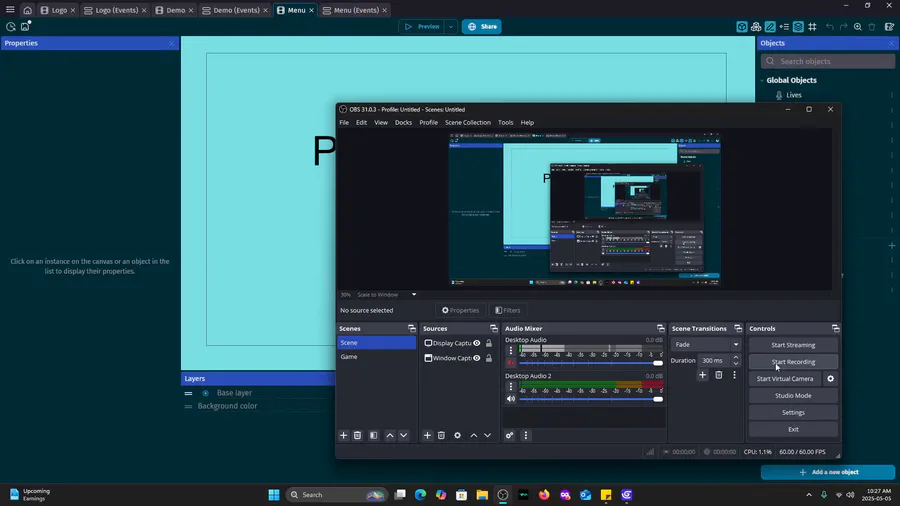Move the scene up in the Scenes list

pos(390,435)
